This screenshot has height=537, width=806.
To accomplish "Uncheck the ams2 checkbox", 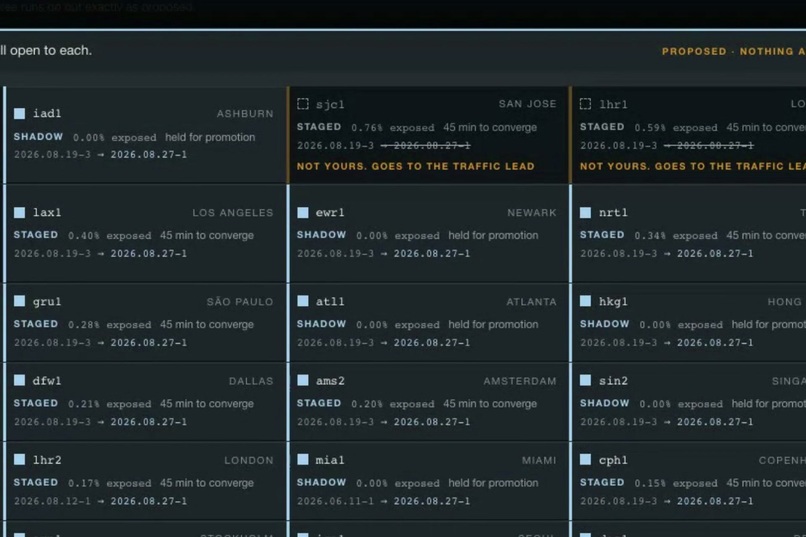I will pos(303,380).
